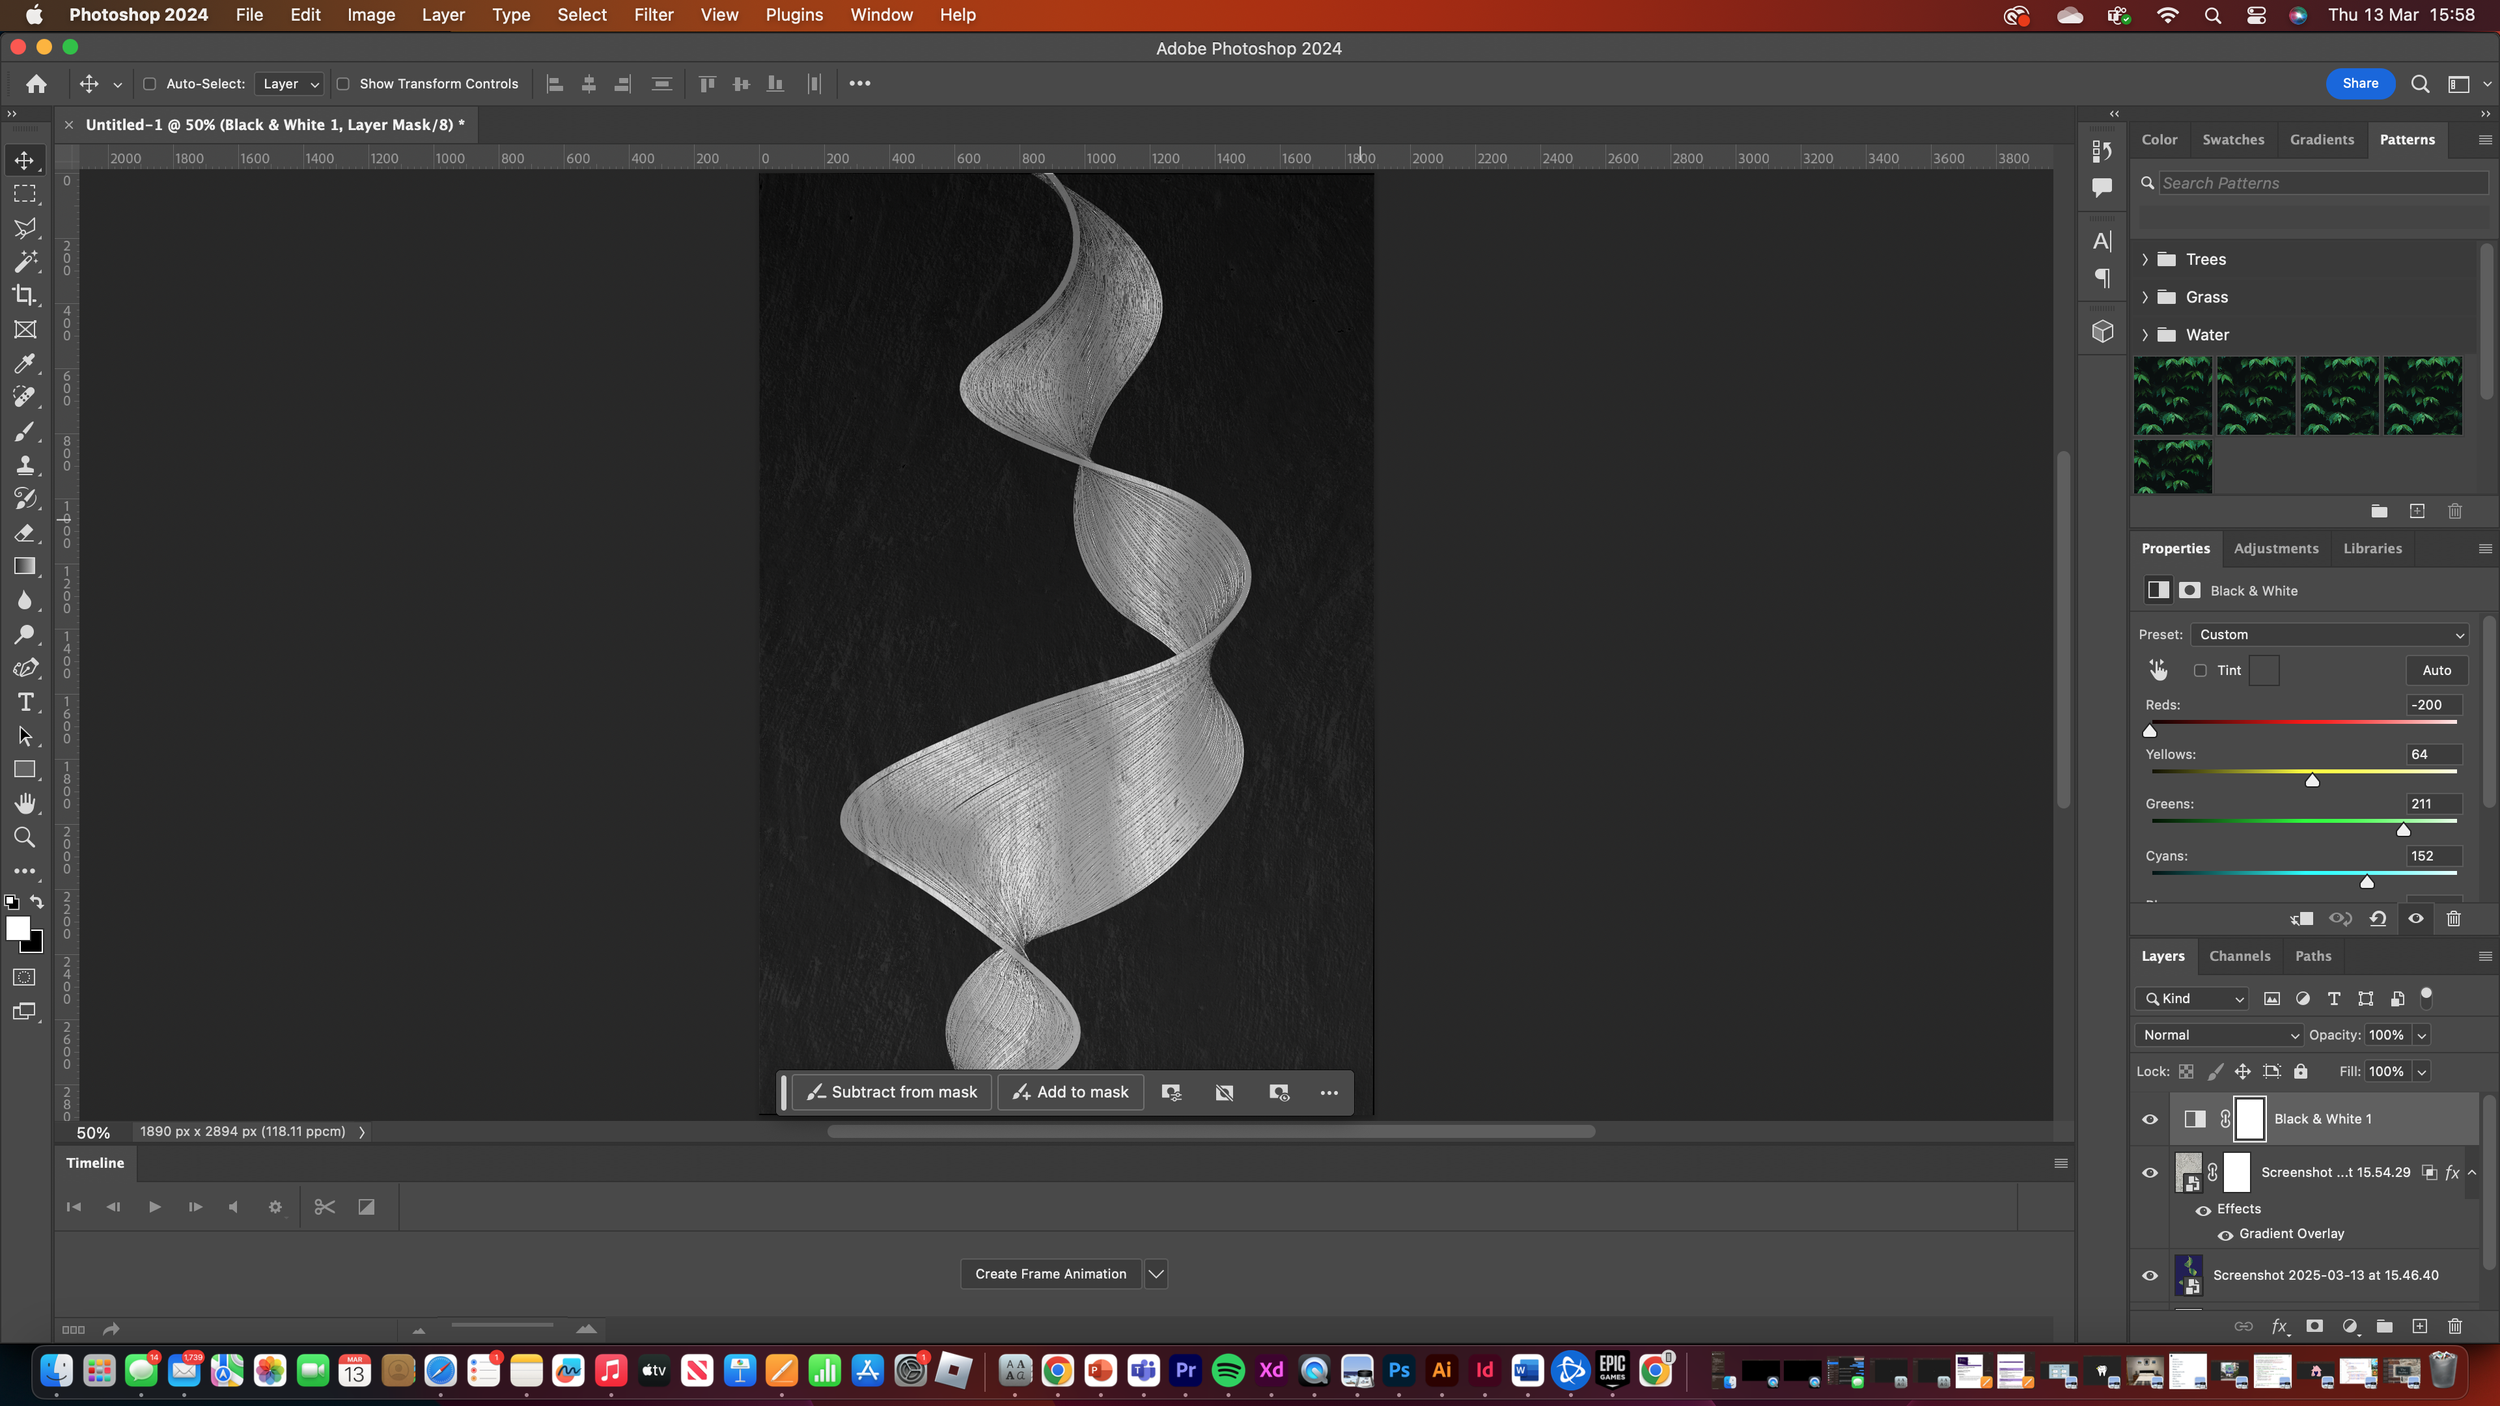Toggle Quick Mask mode
Screen dimensions: 2500x1406
point(25,977)
